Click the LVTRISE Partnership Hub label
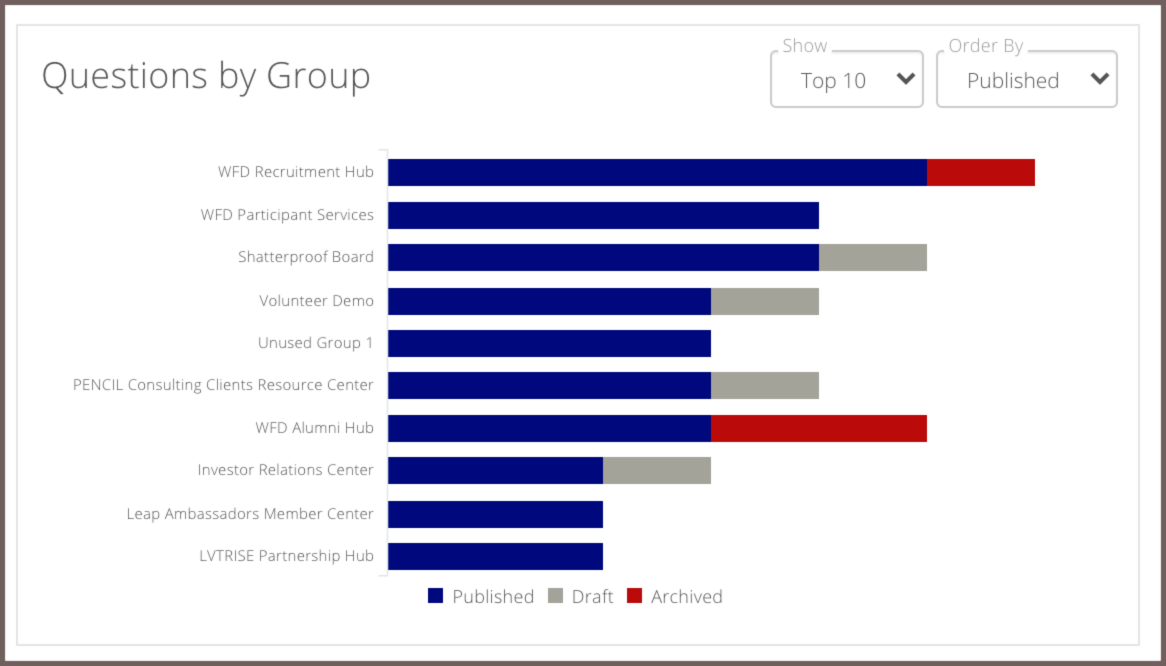Image resolution: width=1166 pixels, height=666 pixels. 286,556
